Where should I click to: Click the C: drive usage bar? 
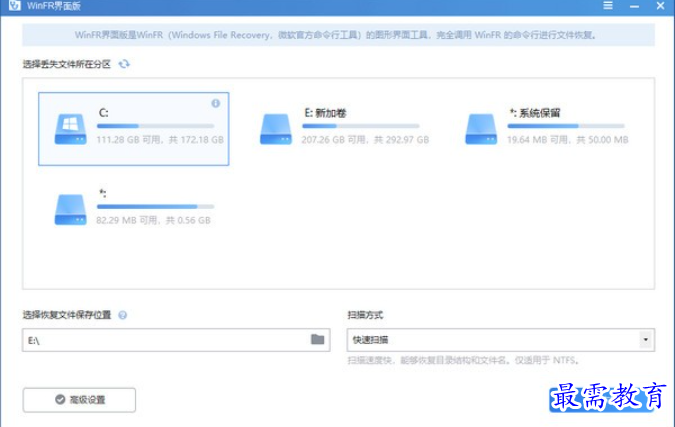(x=155, y=126)
